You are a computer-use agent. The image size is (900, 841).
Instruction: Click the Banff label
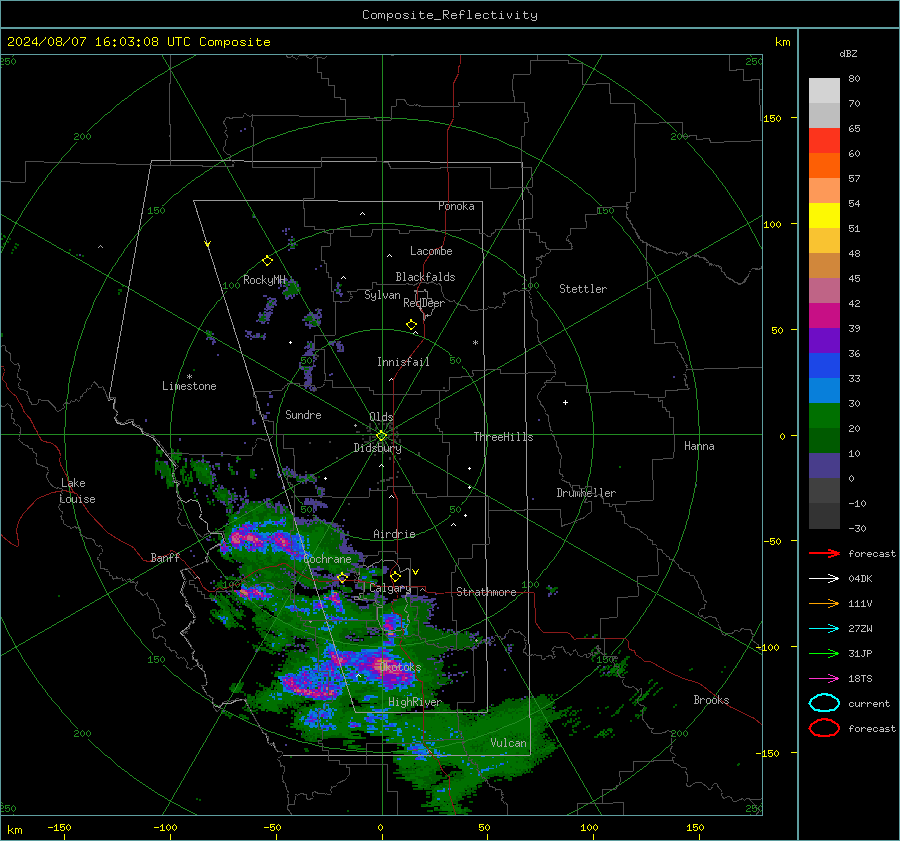click(x=165, y=558)
